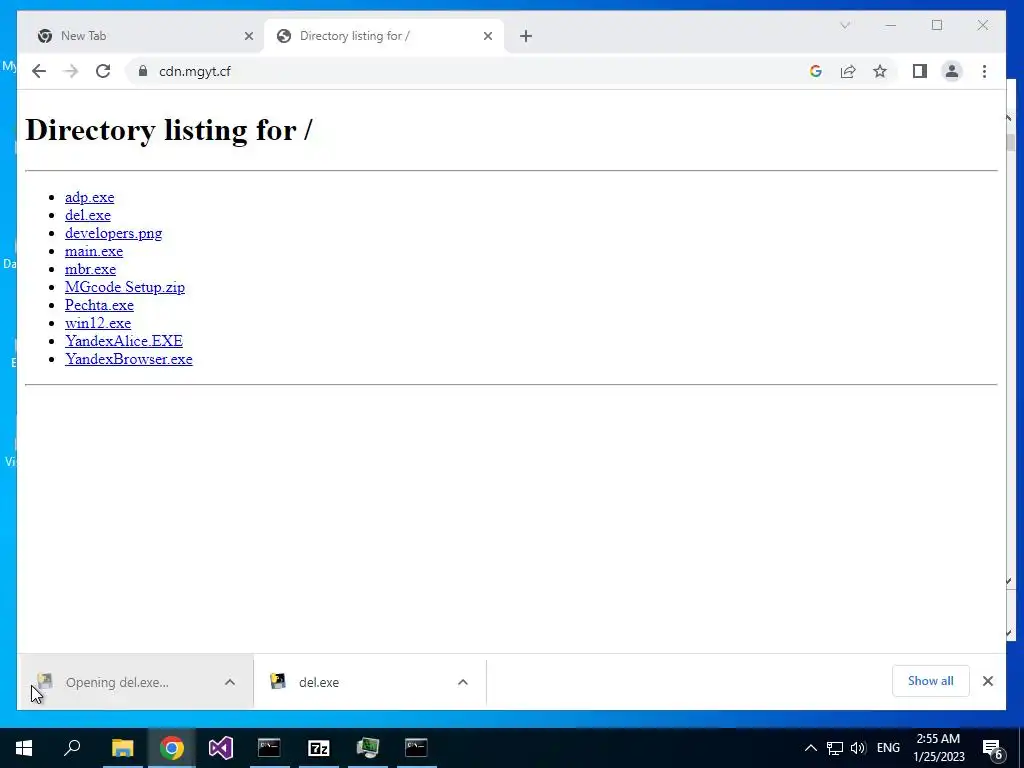Open the finished del.exe download item
This screenshot has width=1024, height=768.
coord(319,682)
